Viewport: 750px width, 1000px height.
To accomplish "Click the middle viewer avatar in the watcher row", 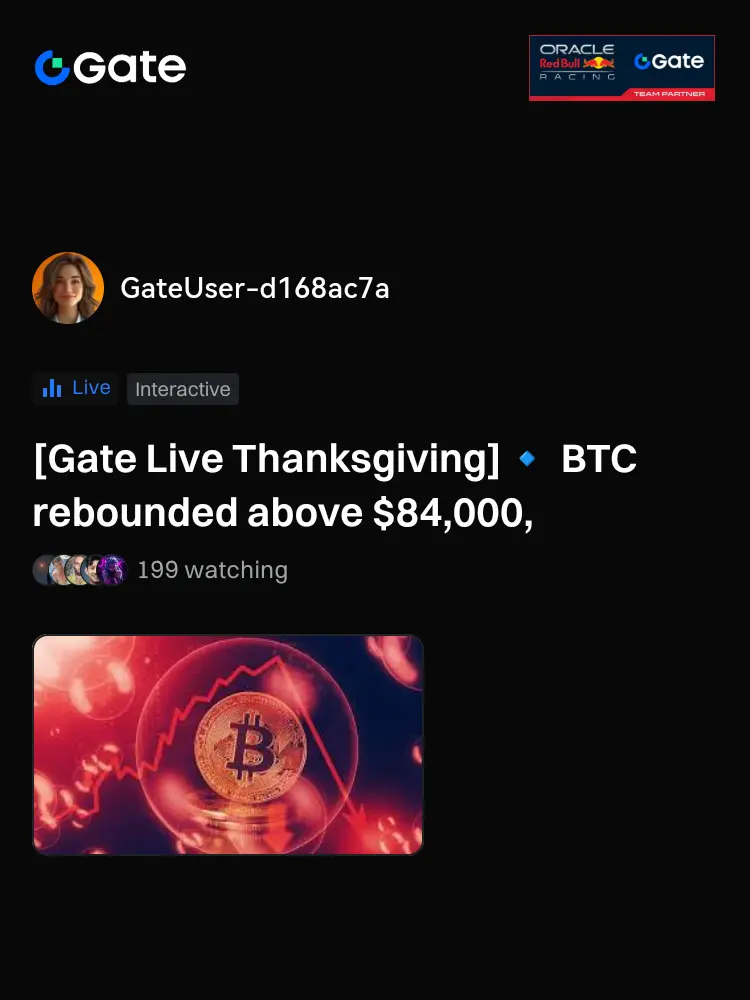I will coord(78,570).
